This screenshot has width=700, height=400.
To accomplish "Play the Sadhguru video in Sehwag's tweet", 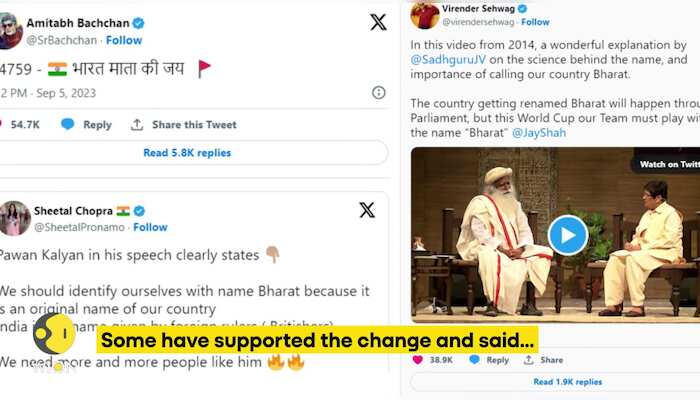I will pos(567,235).
